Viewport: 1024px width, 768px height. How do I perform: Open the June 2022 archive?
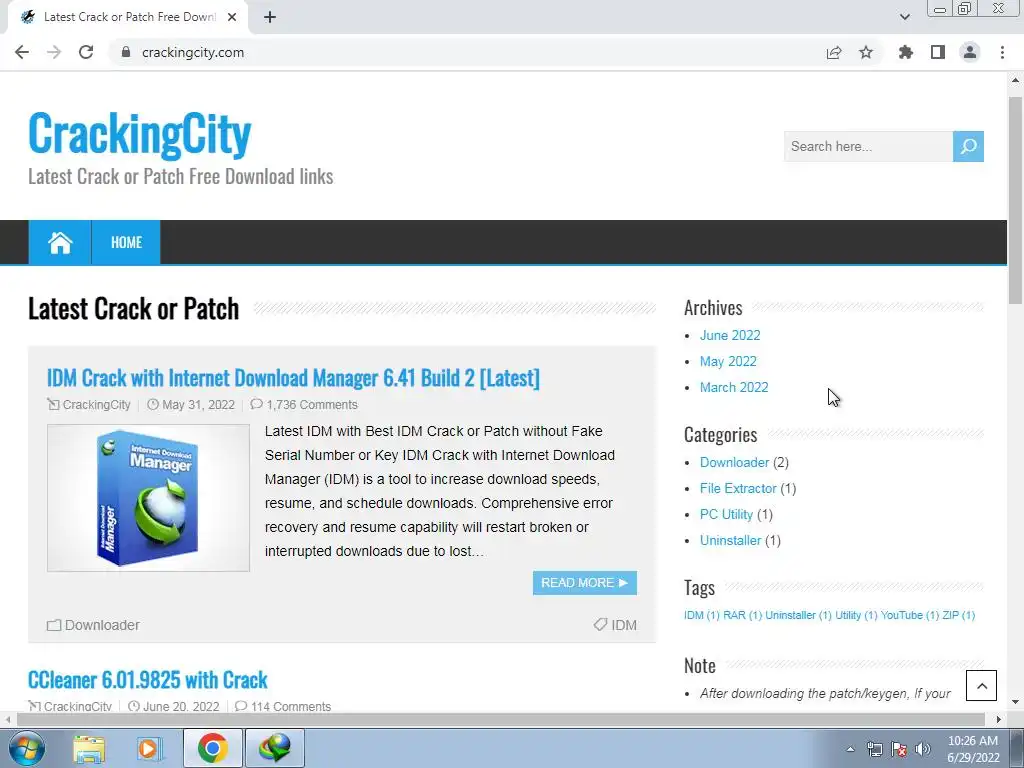coord(730,336)
